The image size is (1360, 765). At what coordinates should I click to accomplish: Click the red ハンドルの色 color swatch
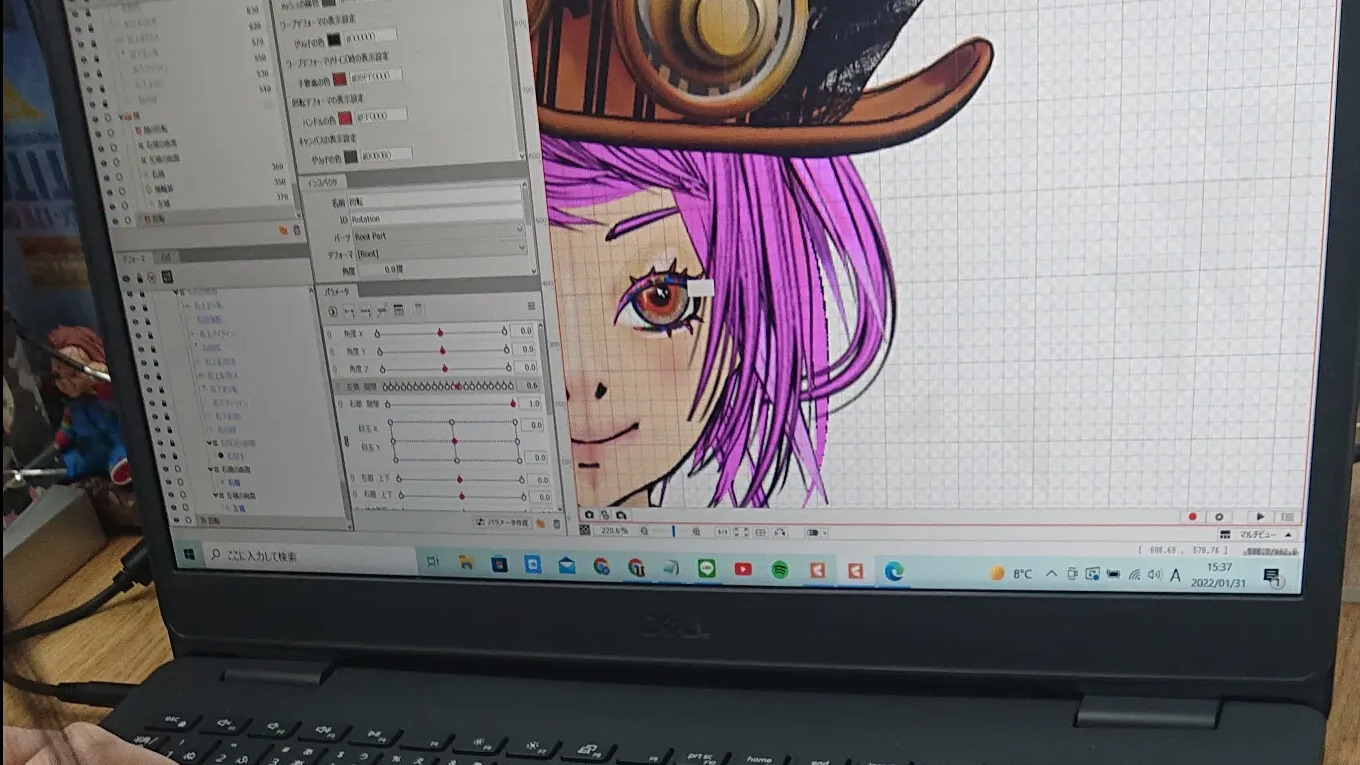[345, 116]
